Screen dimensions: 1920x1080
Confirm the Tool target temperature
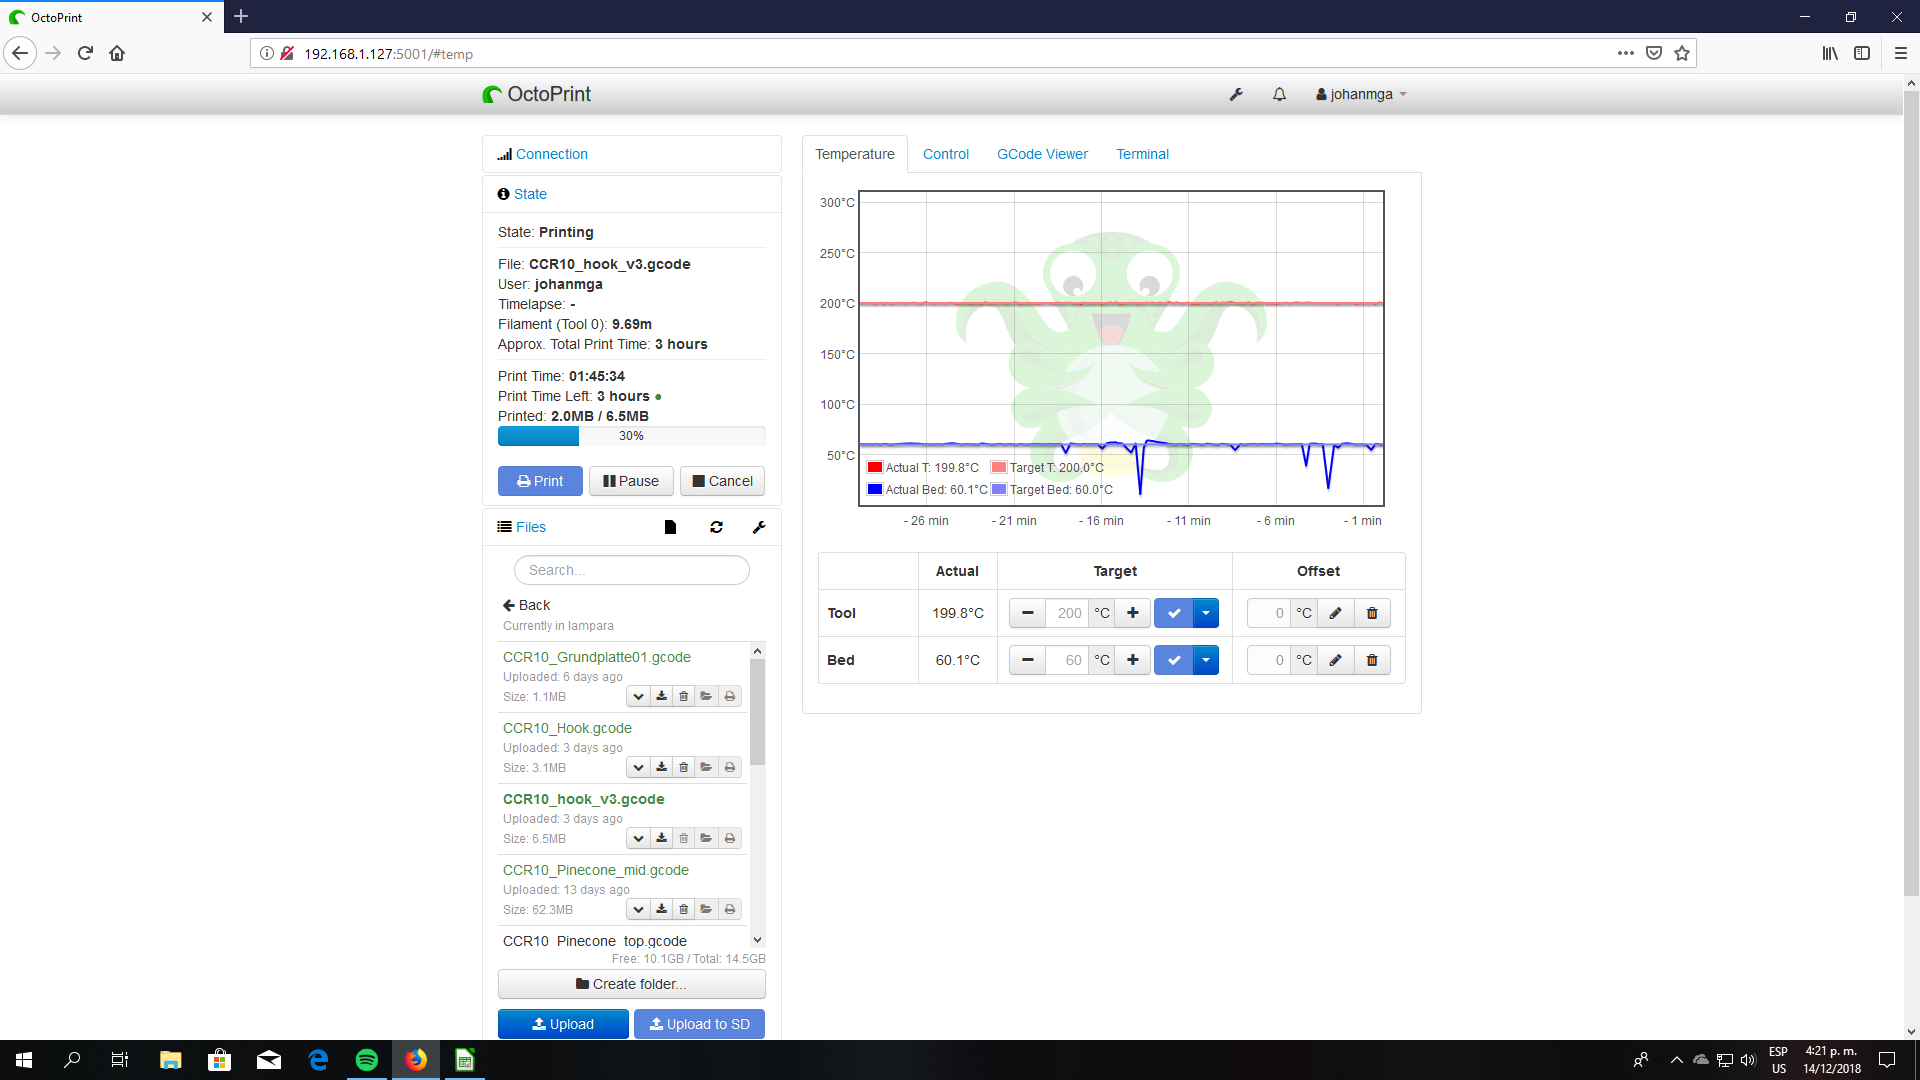tap(1174, 613)
